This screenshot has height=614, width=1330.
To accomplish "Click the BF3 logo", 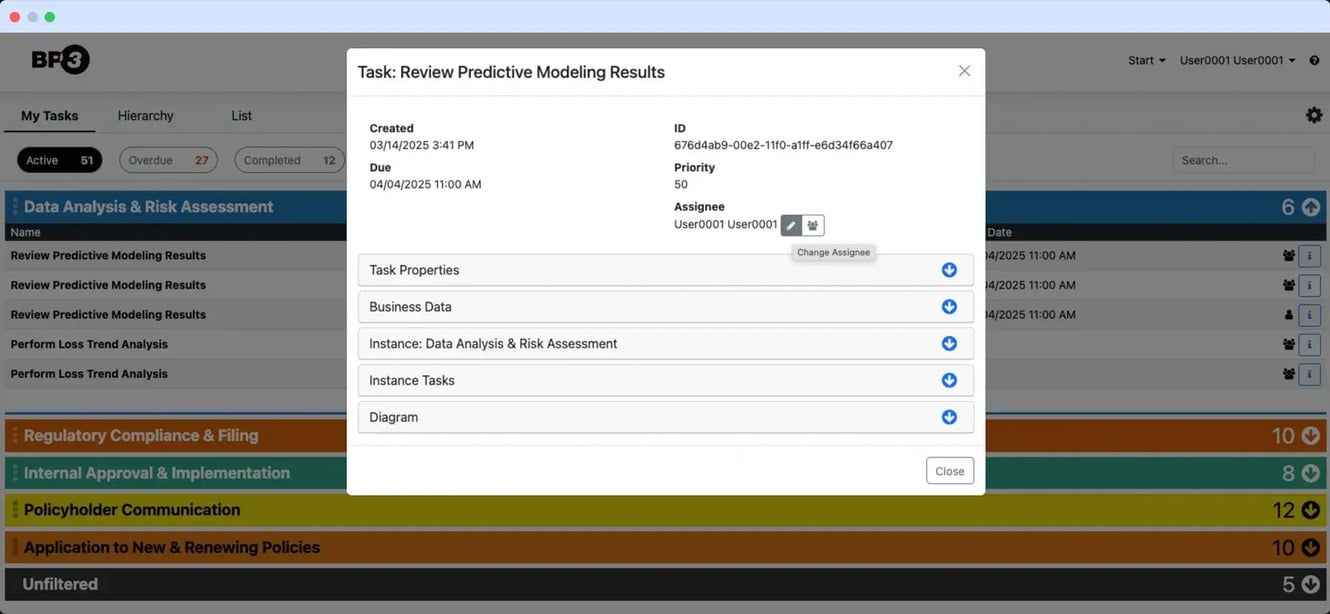I will [60, 60].
